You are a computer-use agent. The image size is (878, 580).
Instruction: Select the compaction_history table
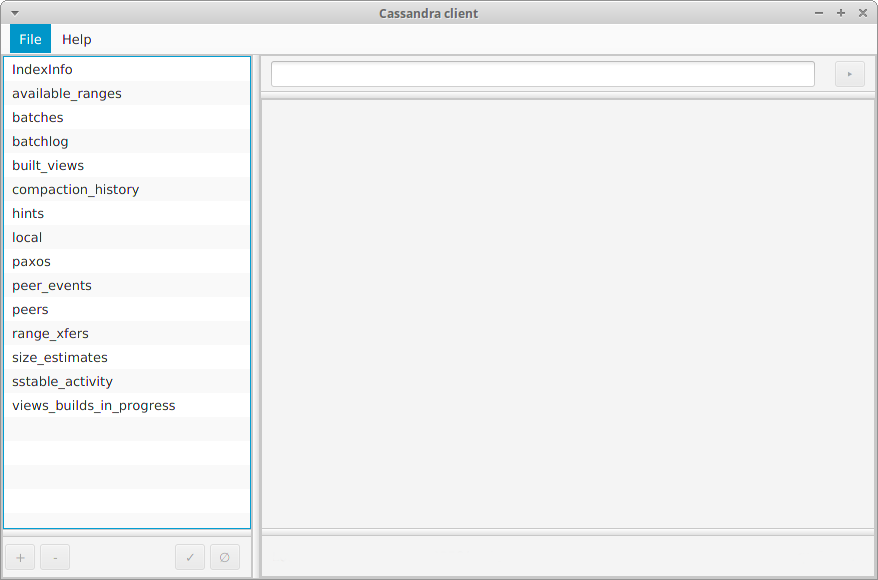click(x=127, y=190)
